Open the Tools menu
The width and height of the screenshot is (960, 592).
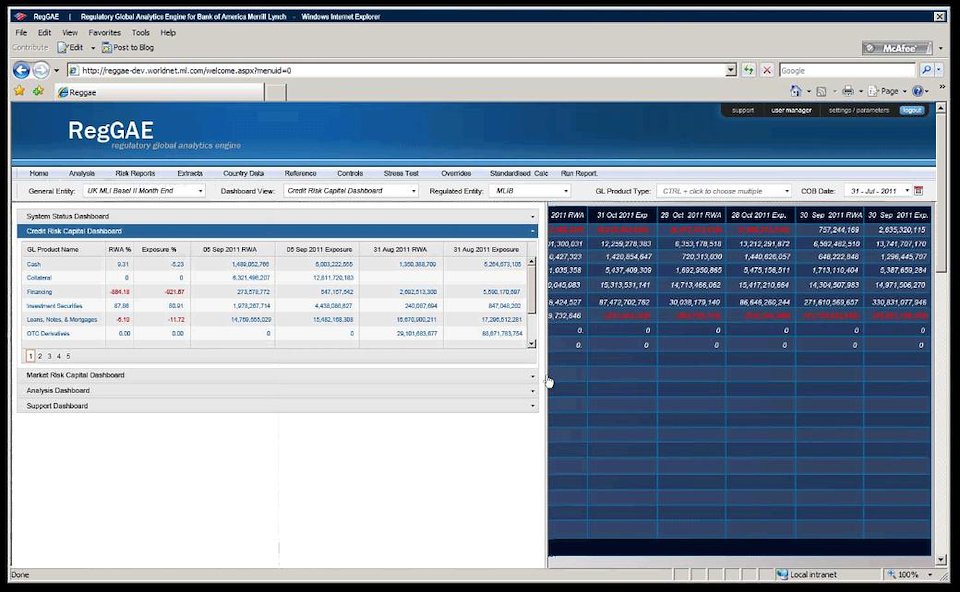click(140, 32)
